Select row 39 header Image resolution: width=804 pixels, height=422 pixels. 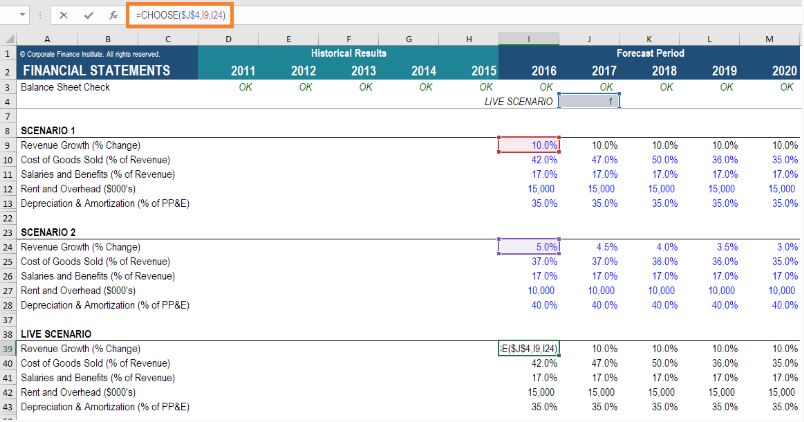(8, 349)
